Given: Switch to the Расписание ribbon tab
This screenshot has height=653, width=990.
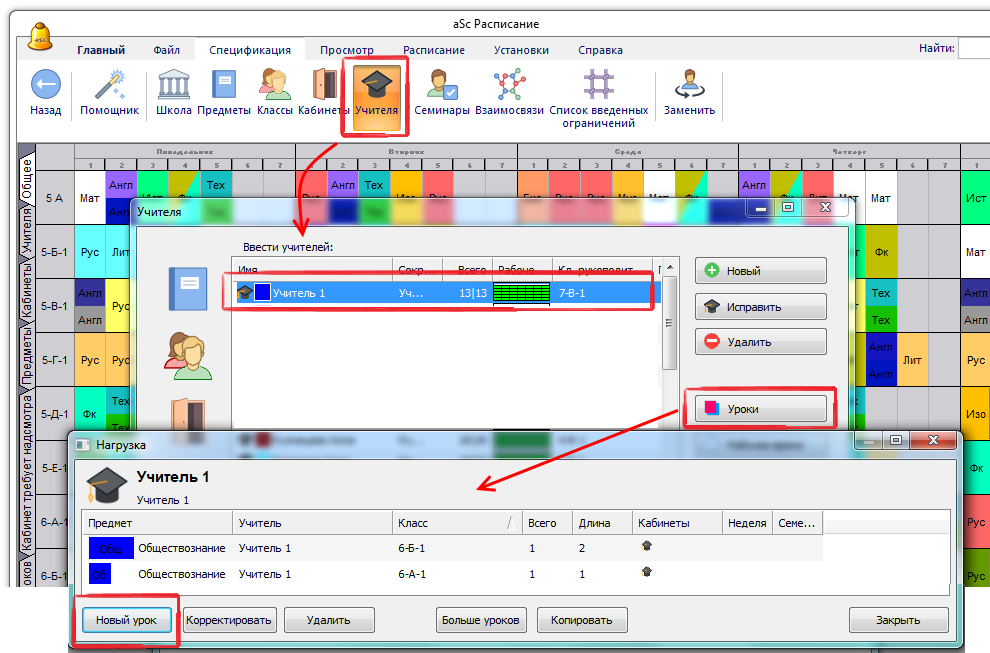Looking at the screenshot, I should (433, 50).
